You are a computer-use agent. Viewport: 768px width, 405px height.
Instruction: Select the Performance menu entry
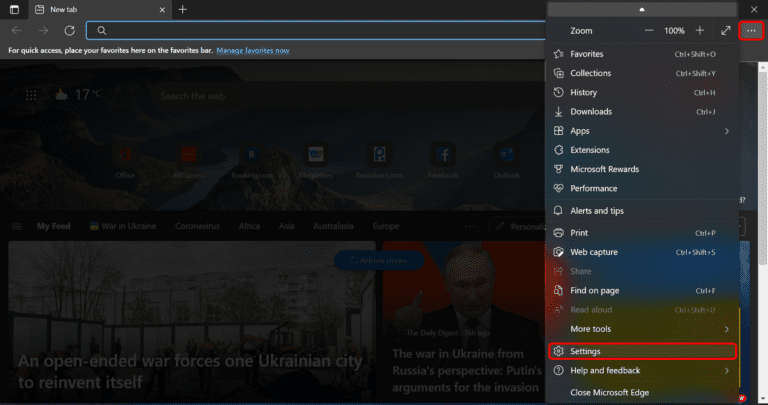click(642, 188)
